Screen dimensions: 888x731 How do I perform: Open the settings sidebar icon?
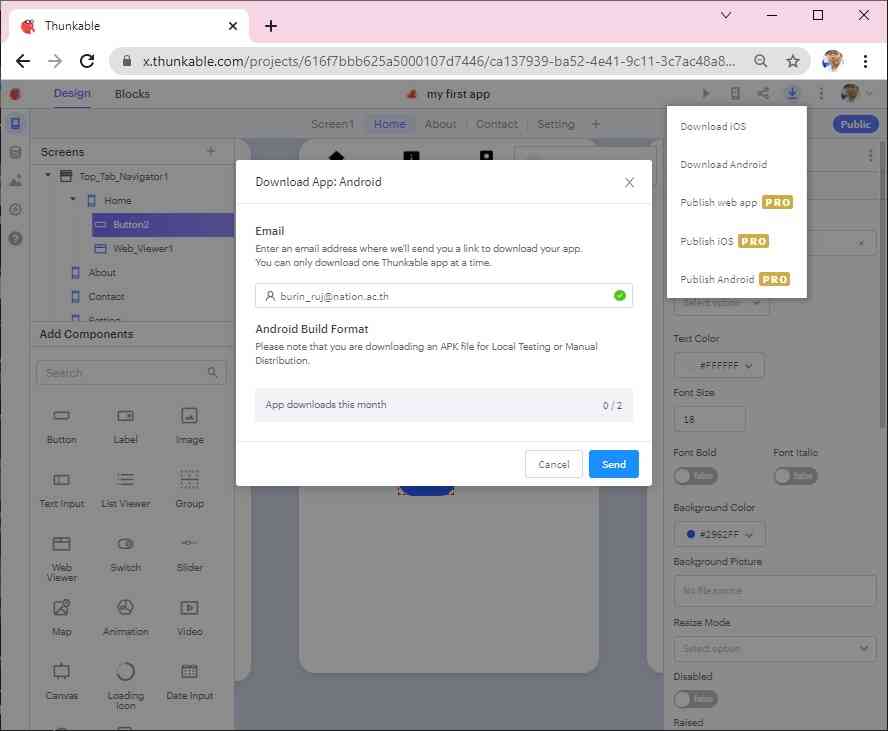(16, 210)
